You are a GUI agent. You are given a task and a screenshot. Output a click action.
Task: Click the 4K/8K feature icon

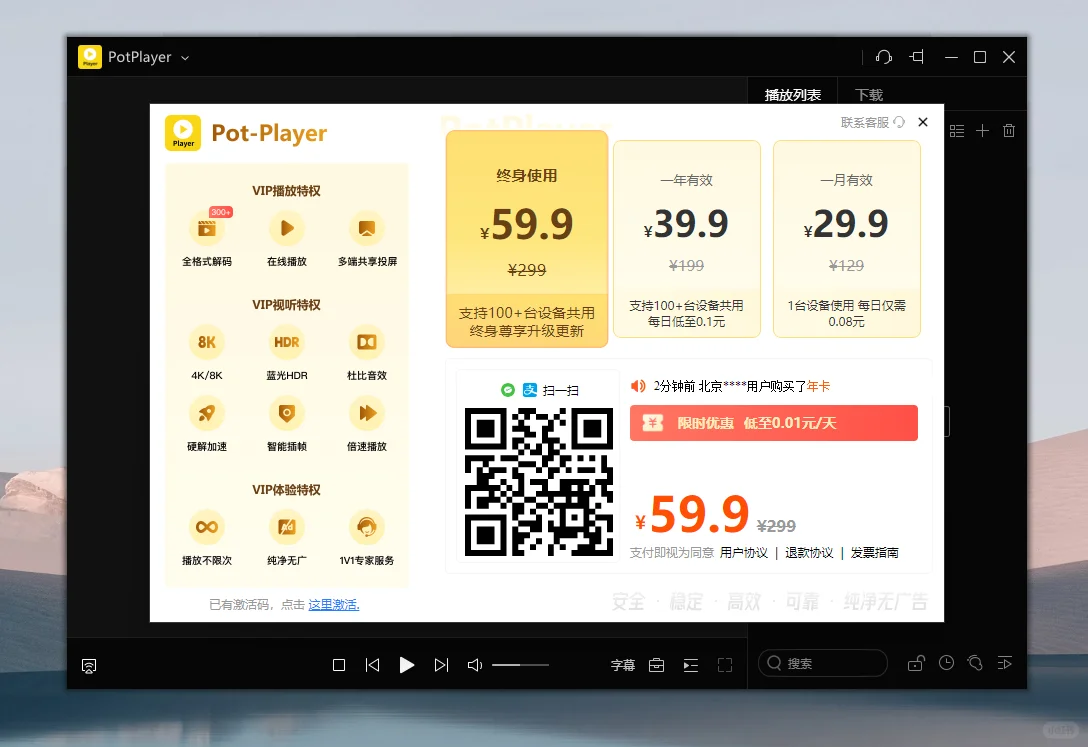click(x=207, y=343)
